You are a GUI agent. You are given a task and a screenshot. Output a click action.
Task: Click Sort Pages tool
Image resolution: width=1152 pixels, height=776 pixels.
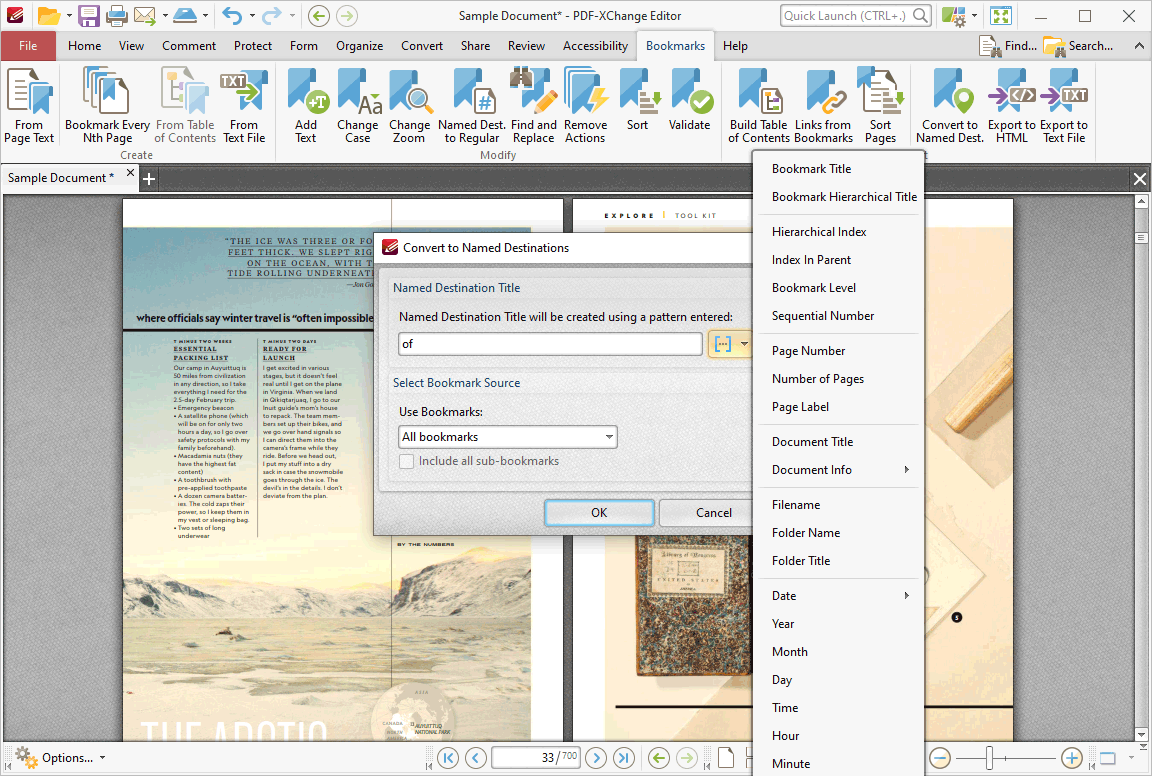pos(880,106)
